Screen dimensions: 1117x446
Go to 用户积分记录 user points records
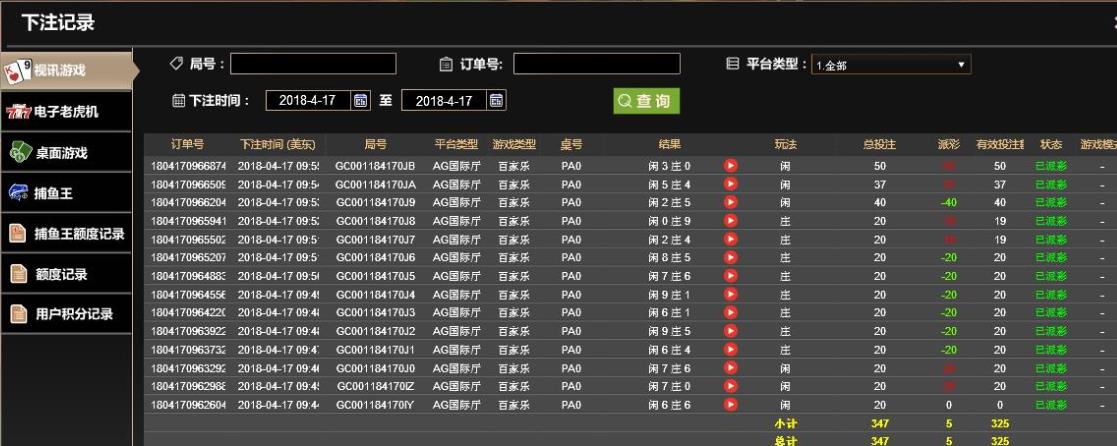[66, 314]
